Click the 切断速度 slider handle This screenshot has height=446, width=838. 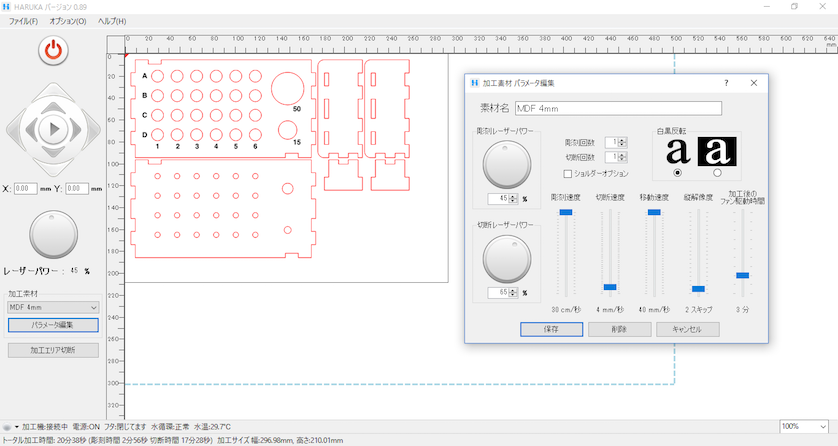pos(610,287)
